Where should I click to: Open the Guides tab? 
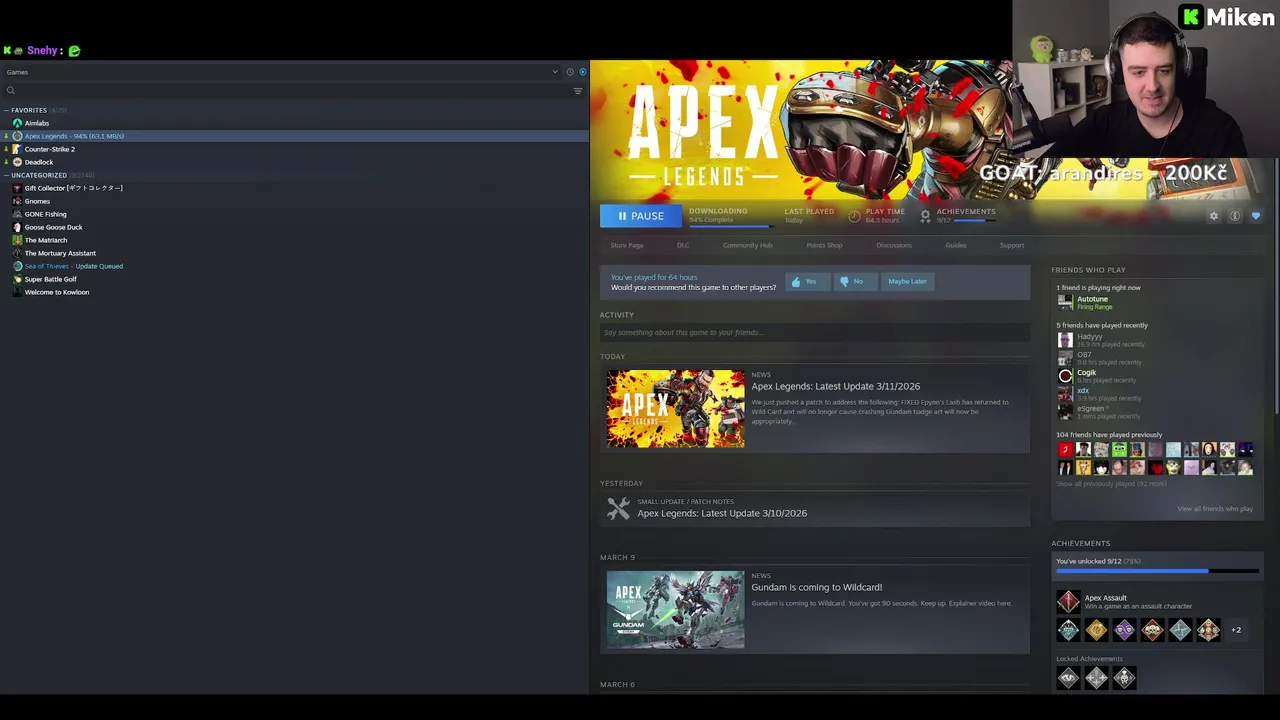pos(956,245)
